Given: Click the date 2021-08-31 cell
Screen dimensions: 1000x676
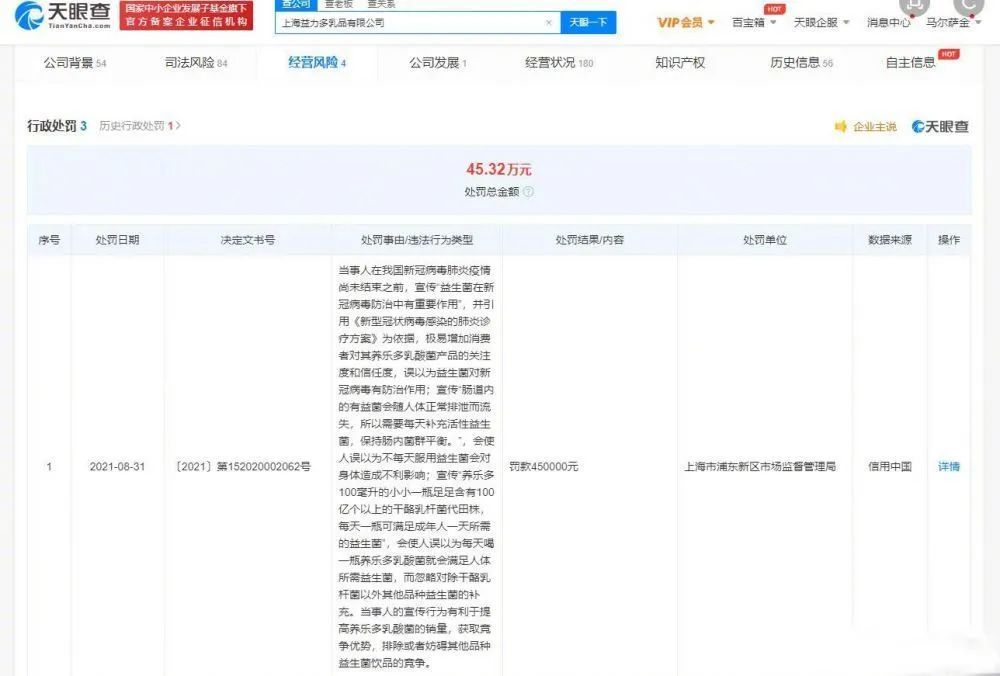Looking at the screenshot, I should click(117, 466).
